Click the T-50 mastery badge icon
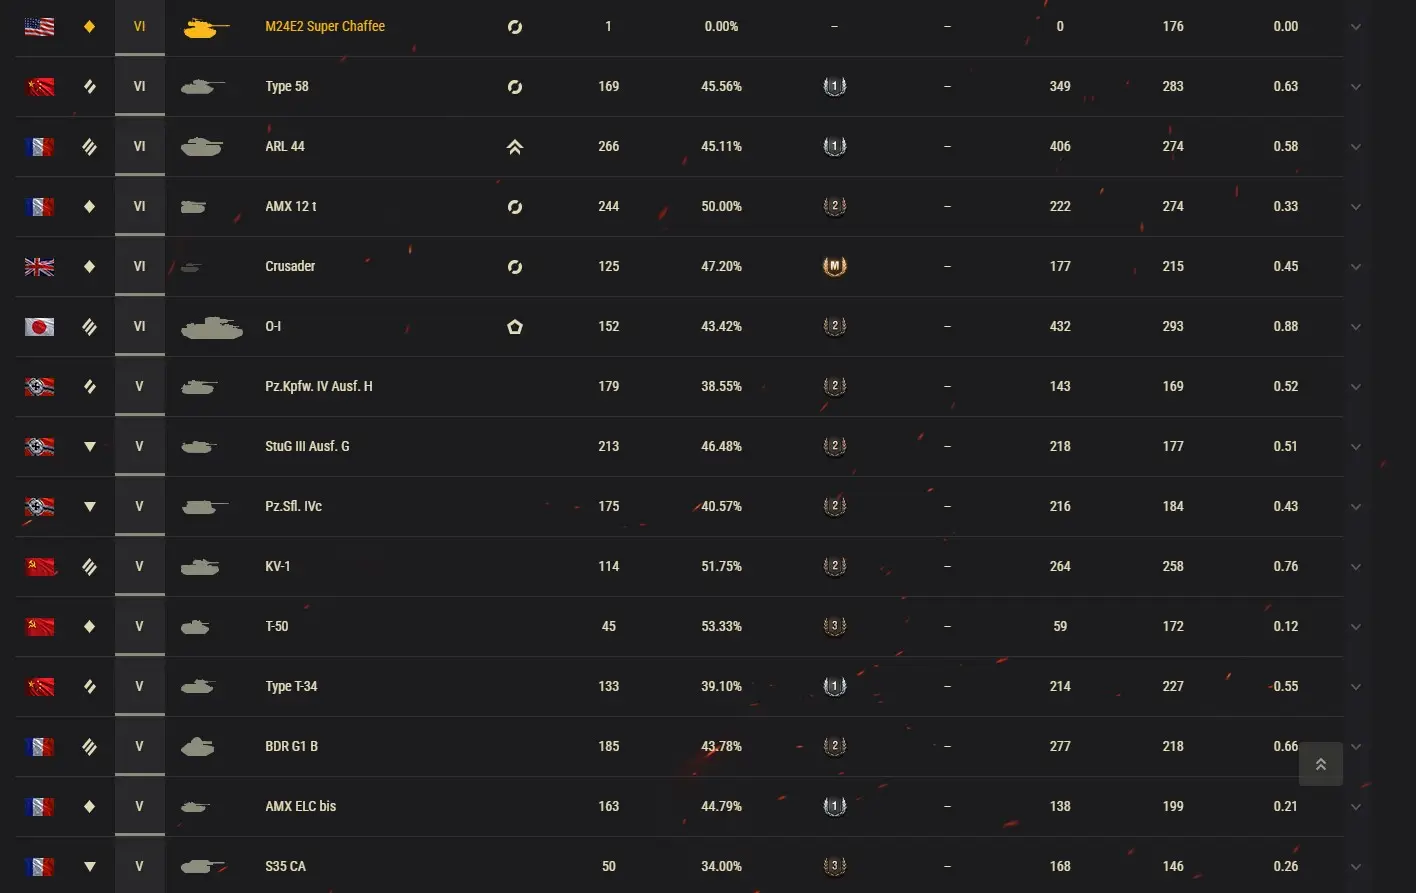Screen dimensions: 1416x893 (x=834, y=627)
